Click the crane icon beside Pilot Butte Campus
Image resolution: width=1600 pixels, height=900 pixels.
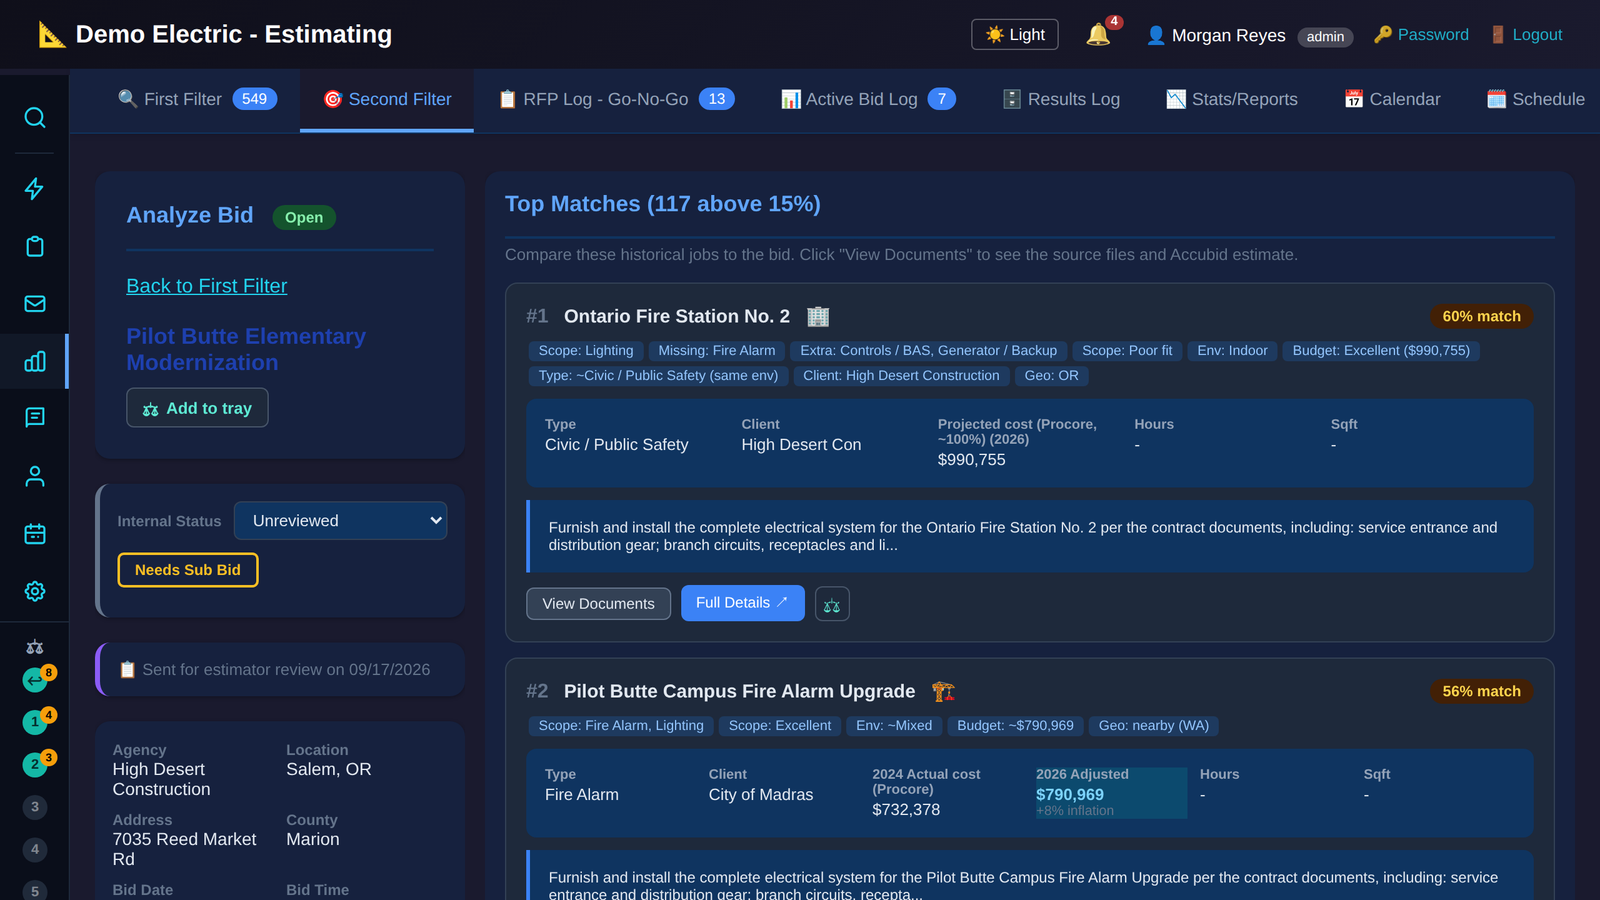pyautogui.click(x=943, y=692)
